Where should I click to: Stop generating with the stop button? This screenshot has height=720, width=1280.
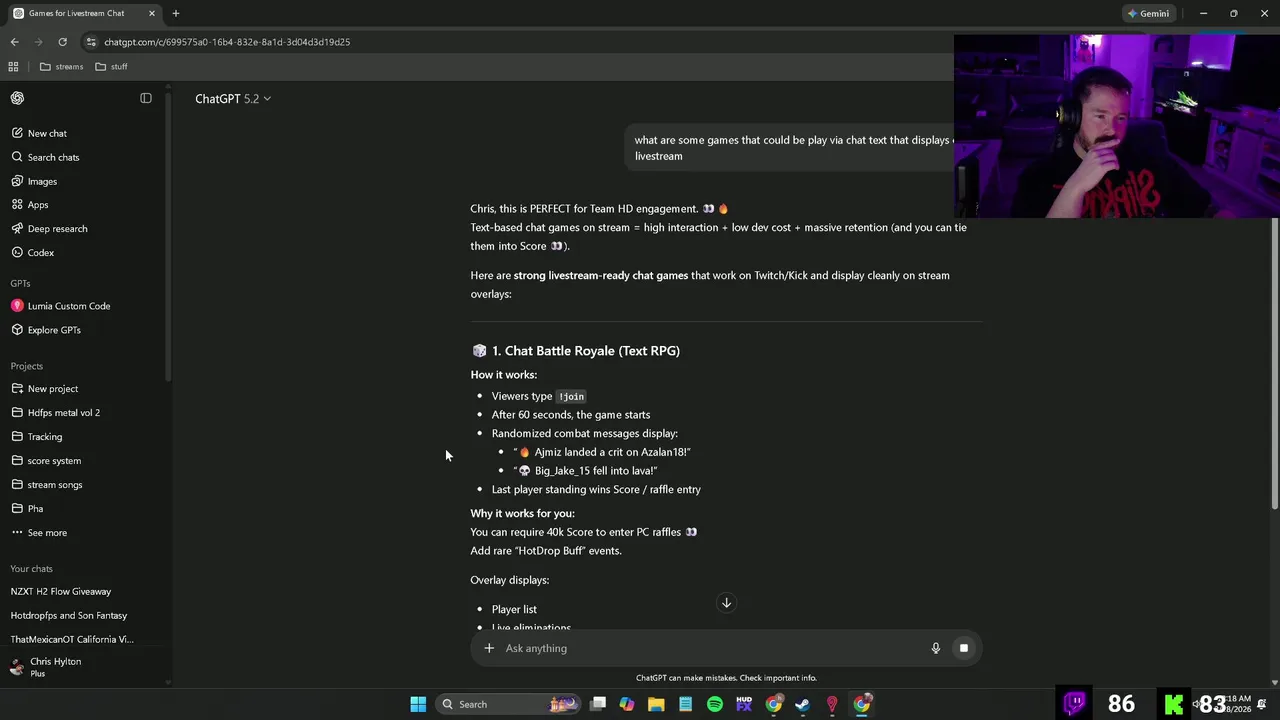964,648
